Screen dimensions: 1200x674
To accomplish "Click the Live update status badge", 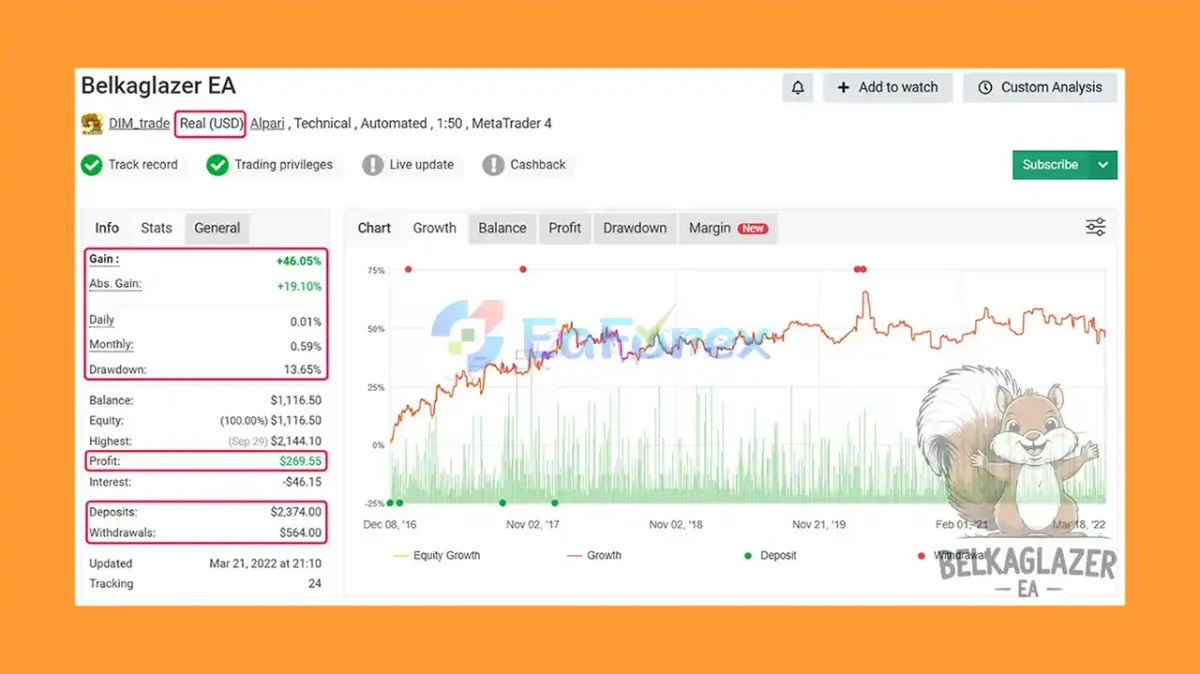I will pyautogui.click(x=409, y=165).
